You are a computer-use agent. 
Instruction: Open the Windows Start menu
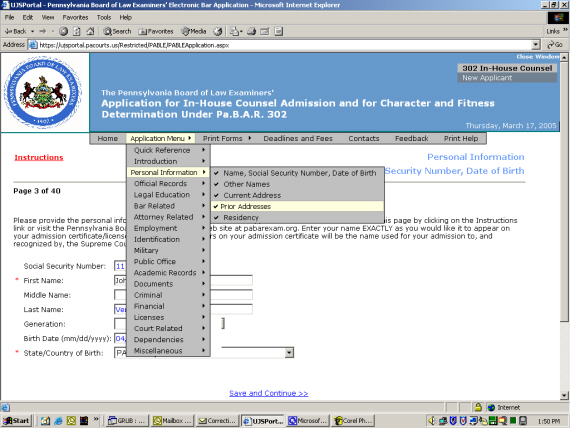[x=16, y=421]
